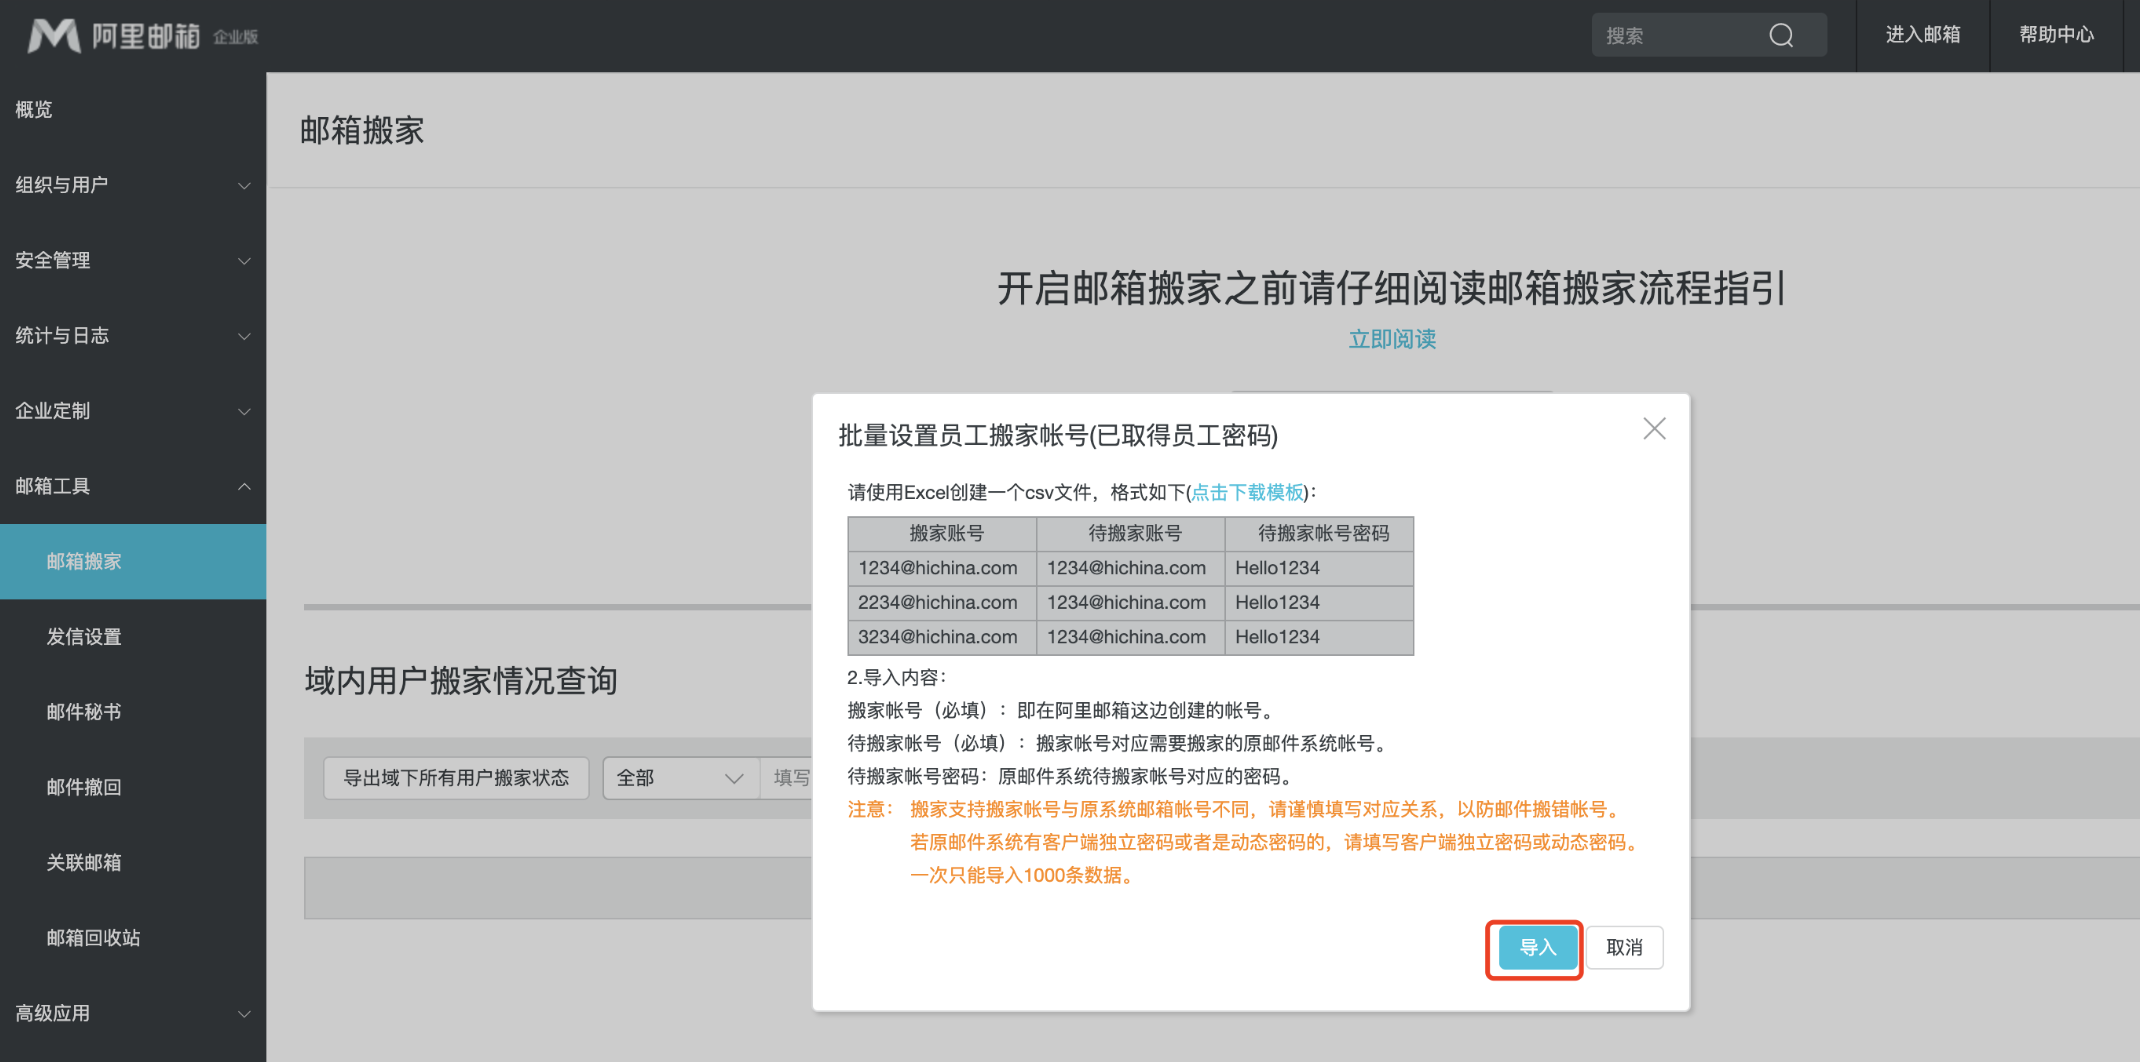Image resolution: width=2140 pixels, height=1062 pixels.
Task: Open 发信设置 in sidebar
Action: (133, 637)
